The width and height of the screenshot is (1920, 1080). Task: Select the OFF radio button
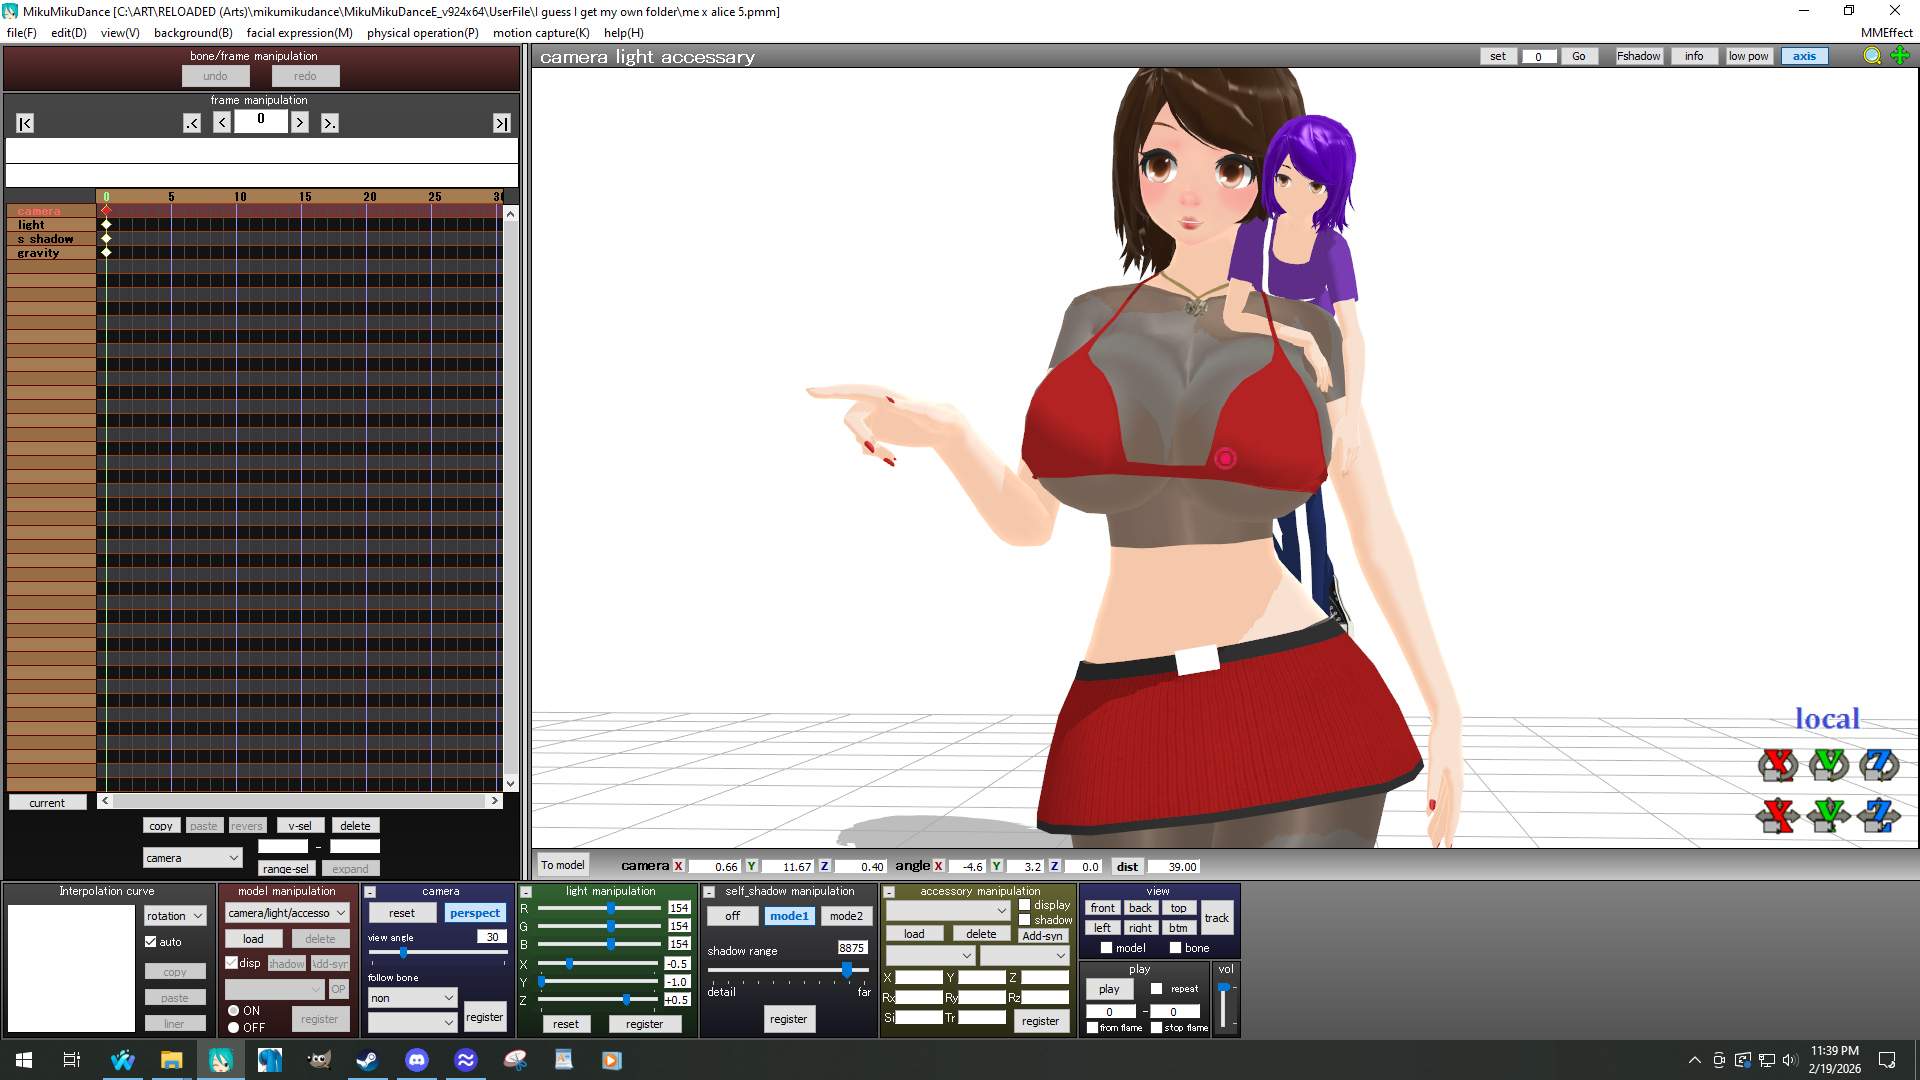point(234,1027)
